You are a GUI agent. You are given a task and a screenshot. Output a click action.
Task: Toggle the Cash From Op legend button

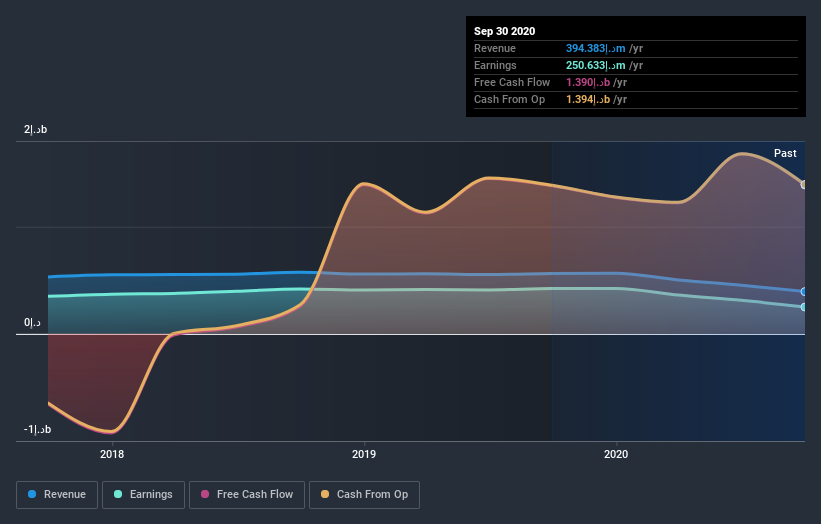pyautogui.click(x=364, y=495)
